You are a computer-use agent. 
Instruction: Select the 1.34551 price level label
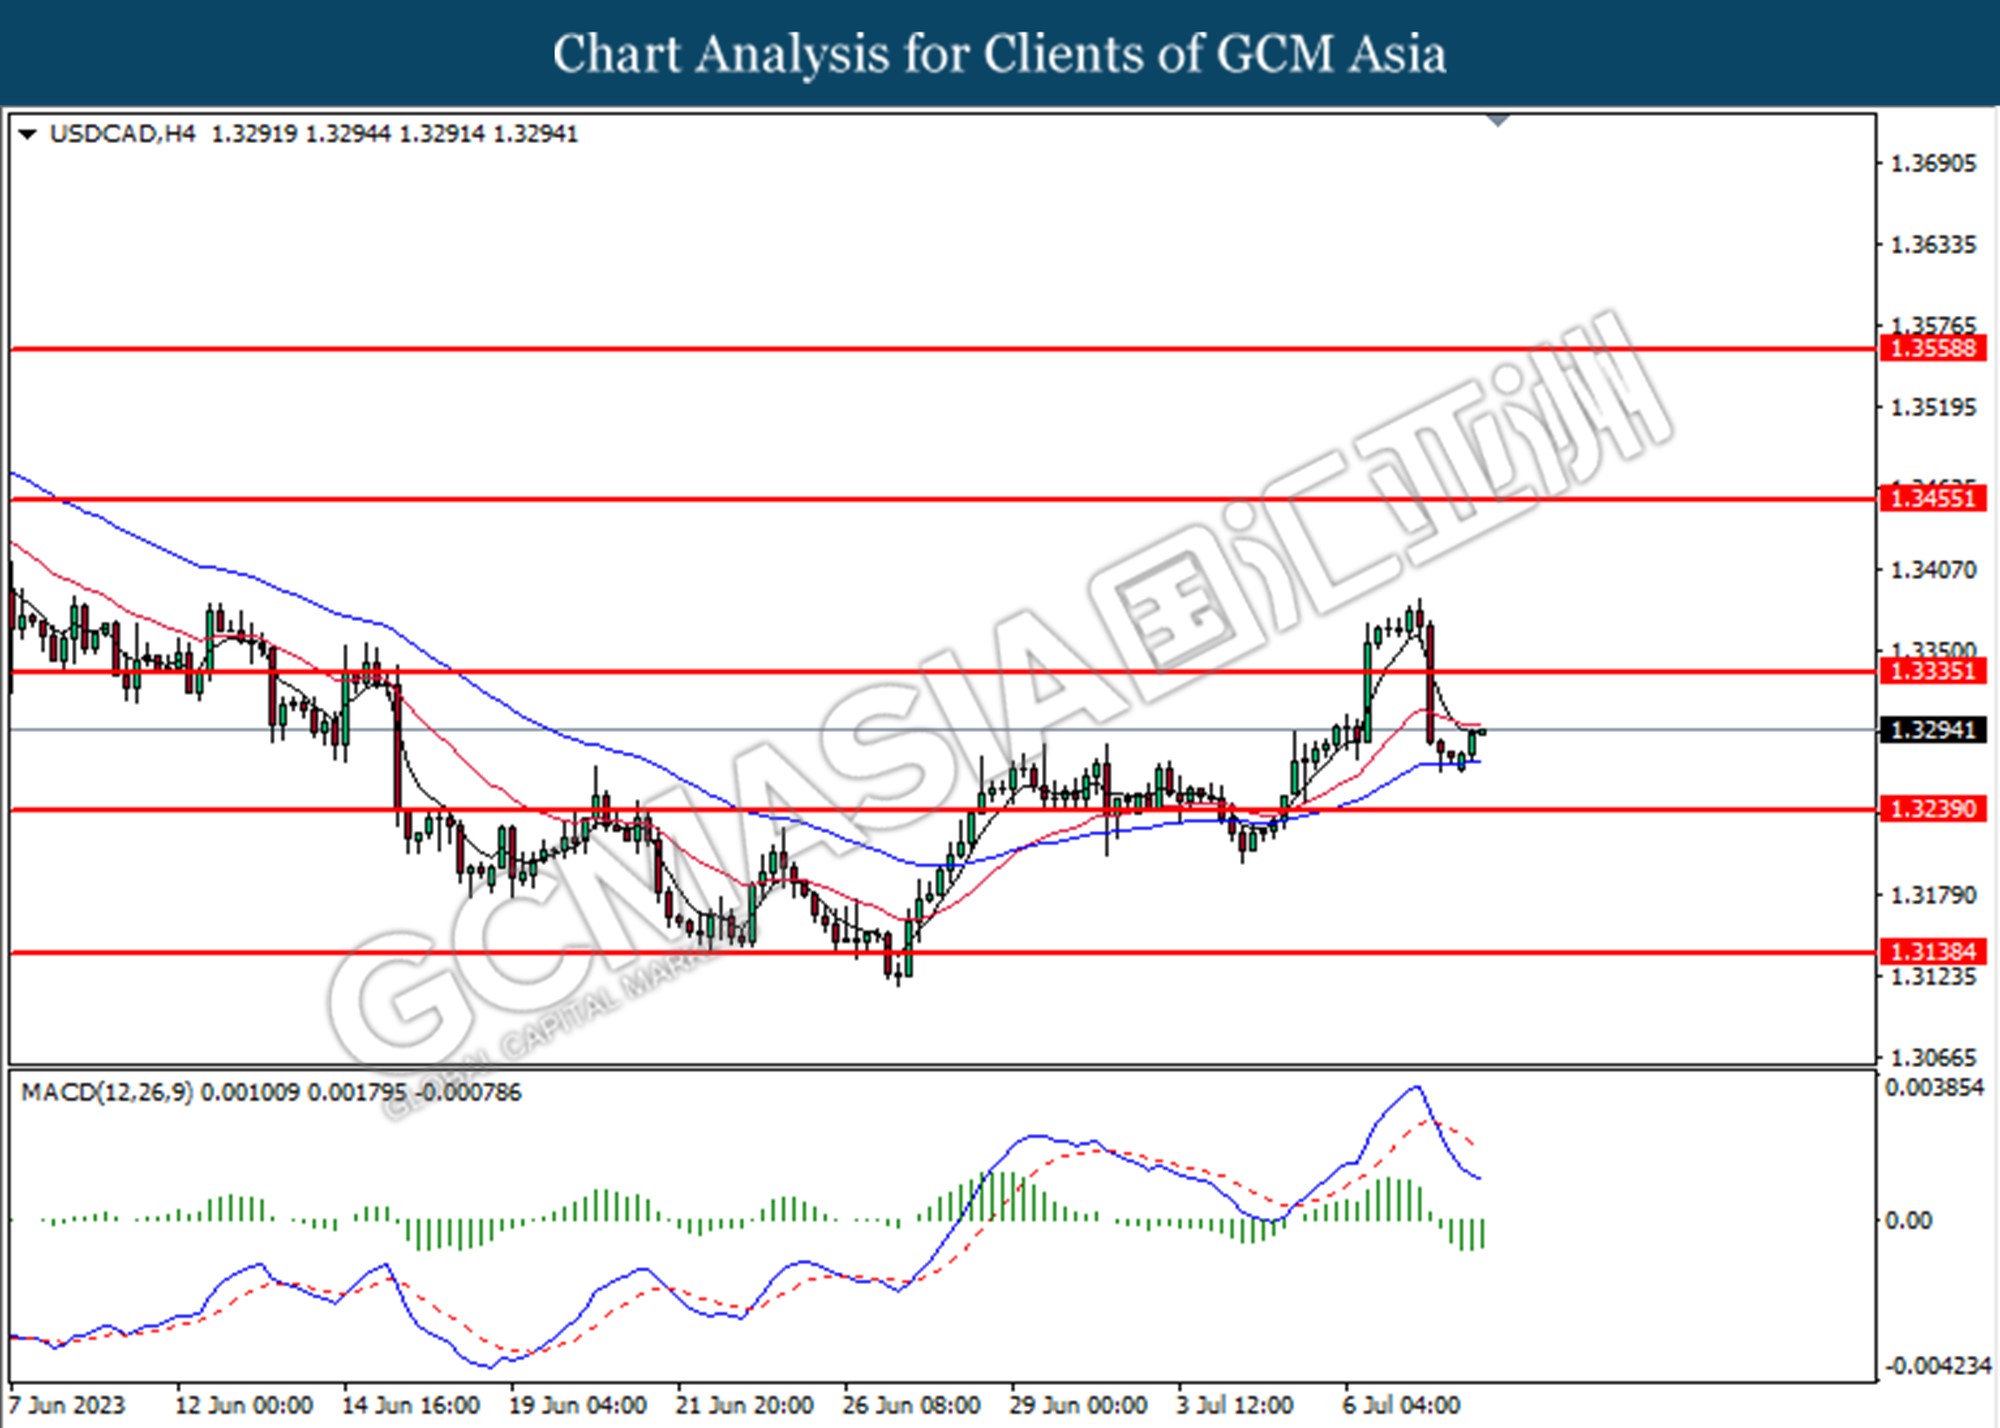pos(1933,498)
